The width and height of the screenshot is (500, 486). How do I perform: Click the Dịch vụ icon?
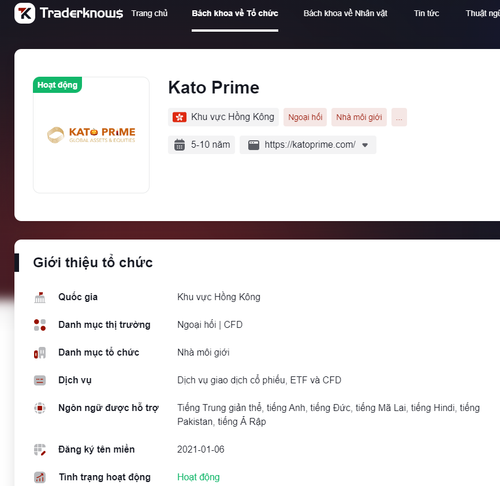[x=40, y=380]
